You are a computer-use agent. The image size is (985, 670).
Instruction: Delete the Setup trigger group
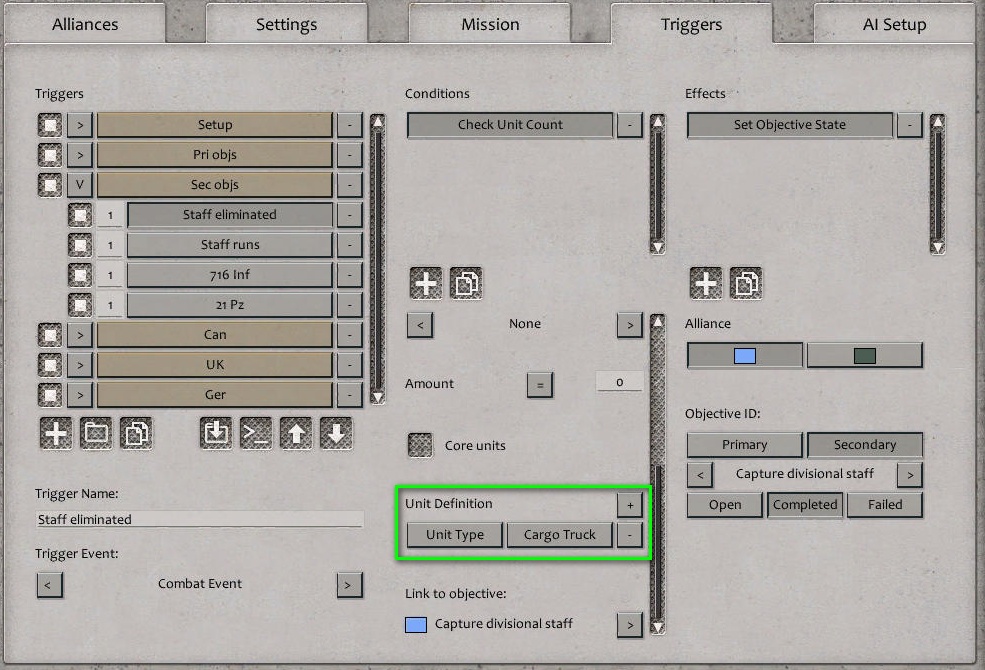tap(350, 125)
